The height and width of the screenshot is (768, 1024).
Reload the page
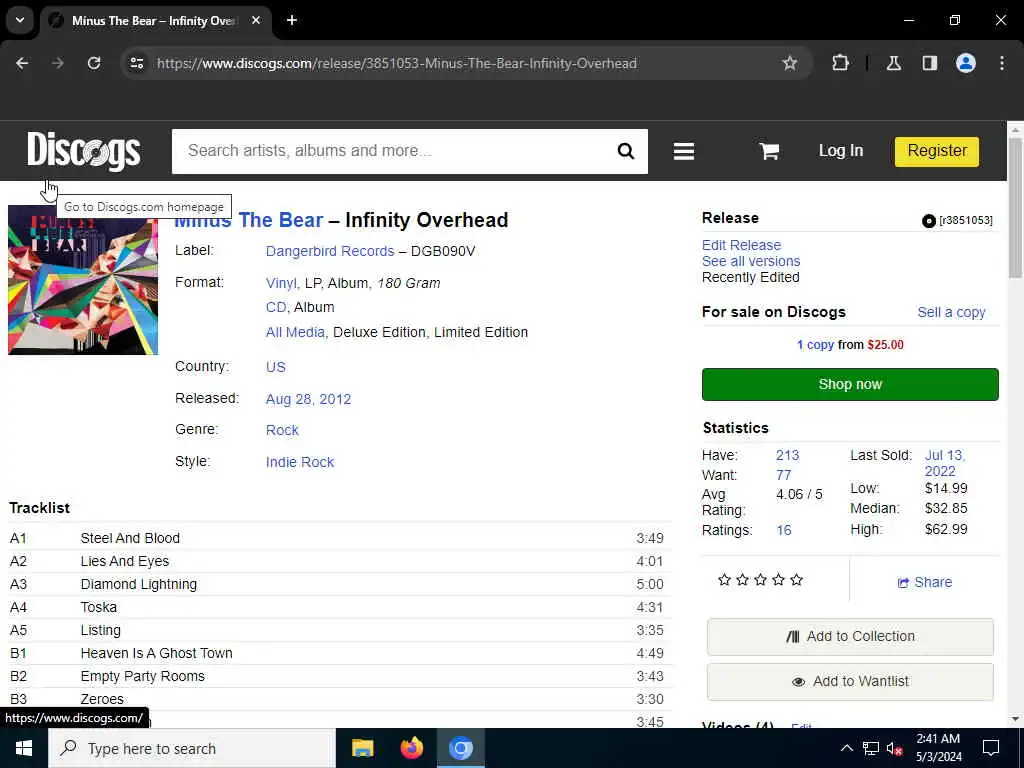click(94, 63)
